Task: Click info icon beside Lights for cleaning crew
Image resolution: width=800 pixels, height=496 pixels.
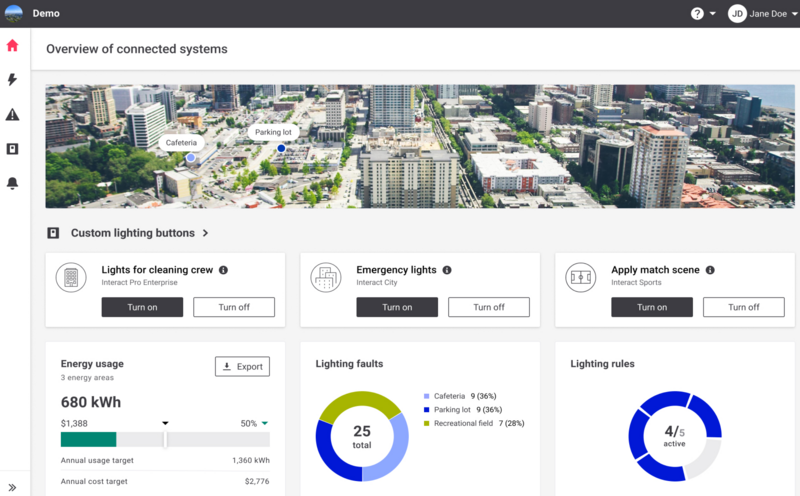Action: (x=223, y=270)
